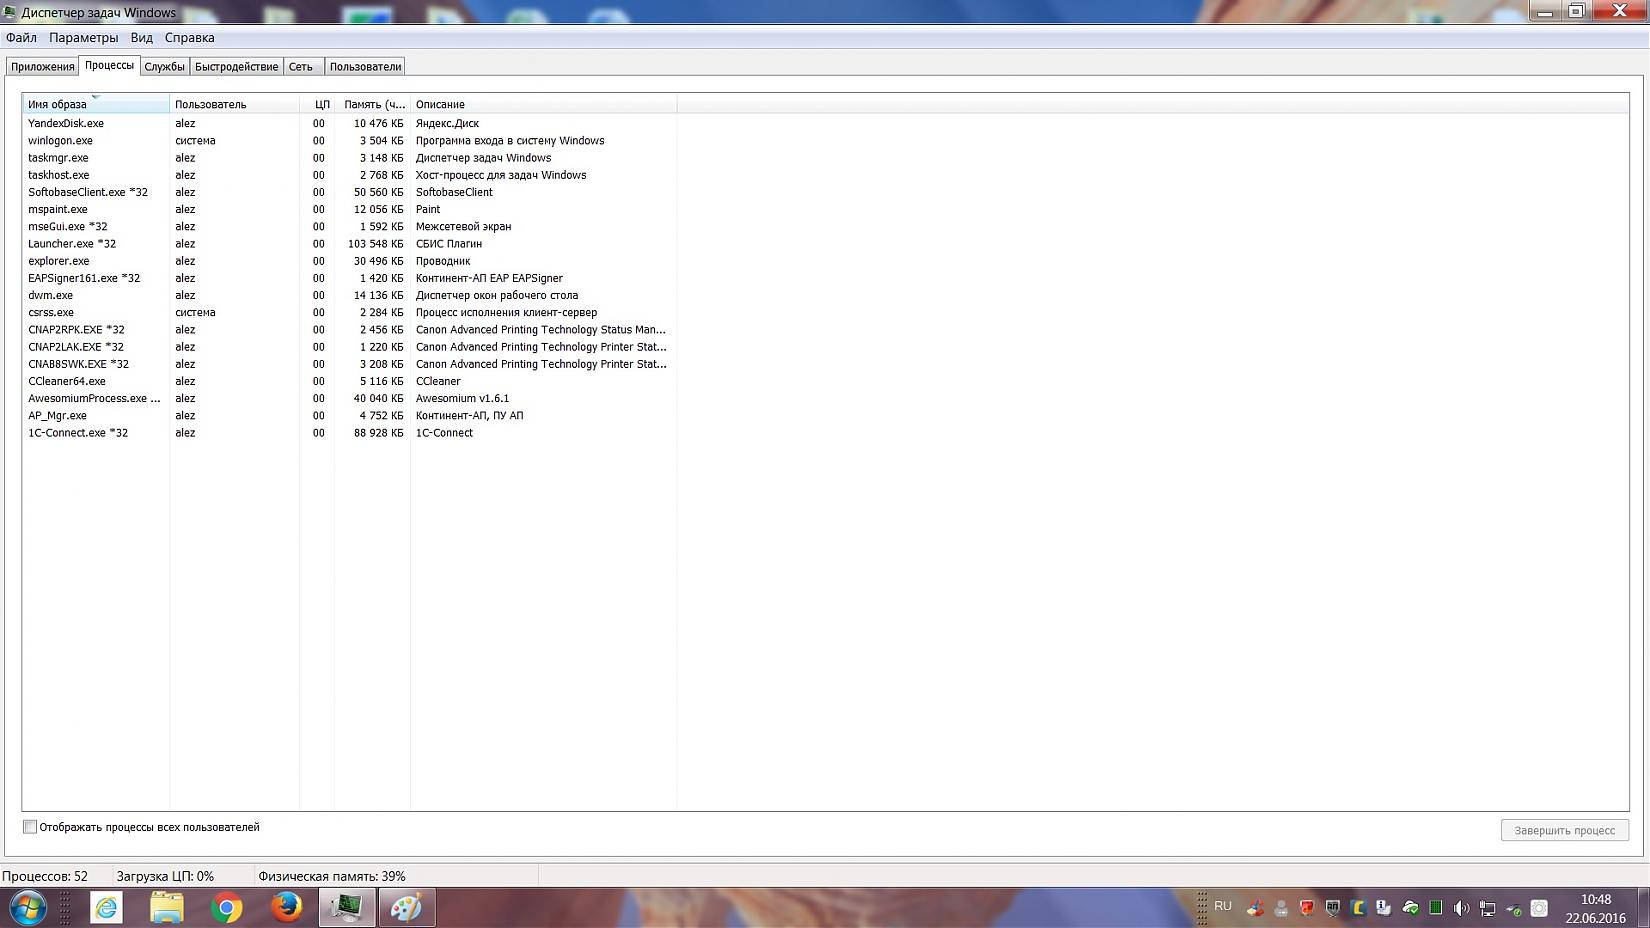The width and height of the screenshot is (1650, 928).
Task: Select the dwm.exe process row
Action: pyautogui.click(x=349, y=296)
